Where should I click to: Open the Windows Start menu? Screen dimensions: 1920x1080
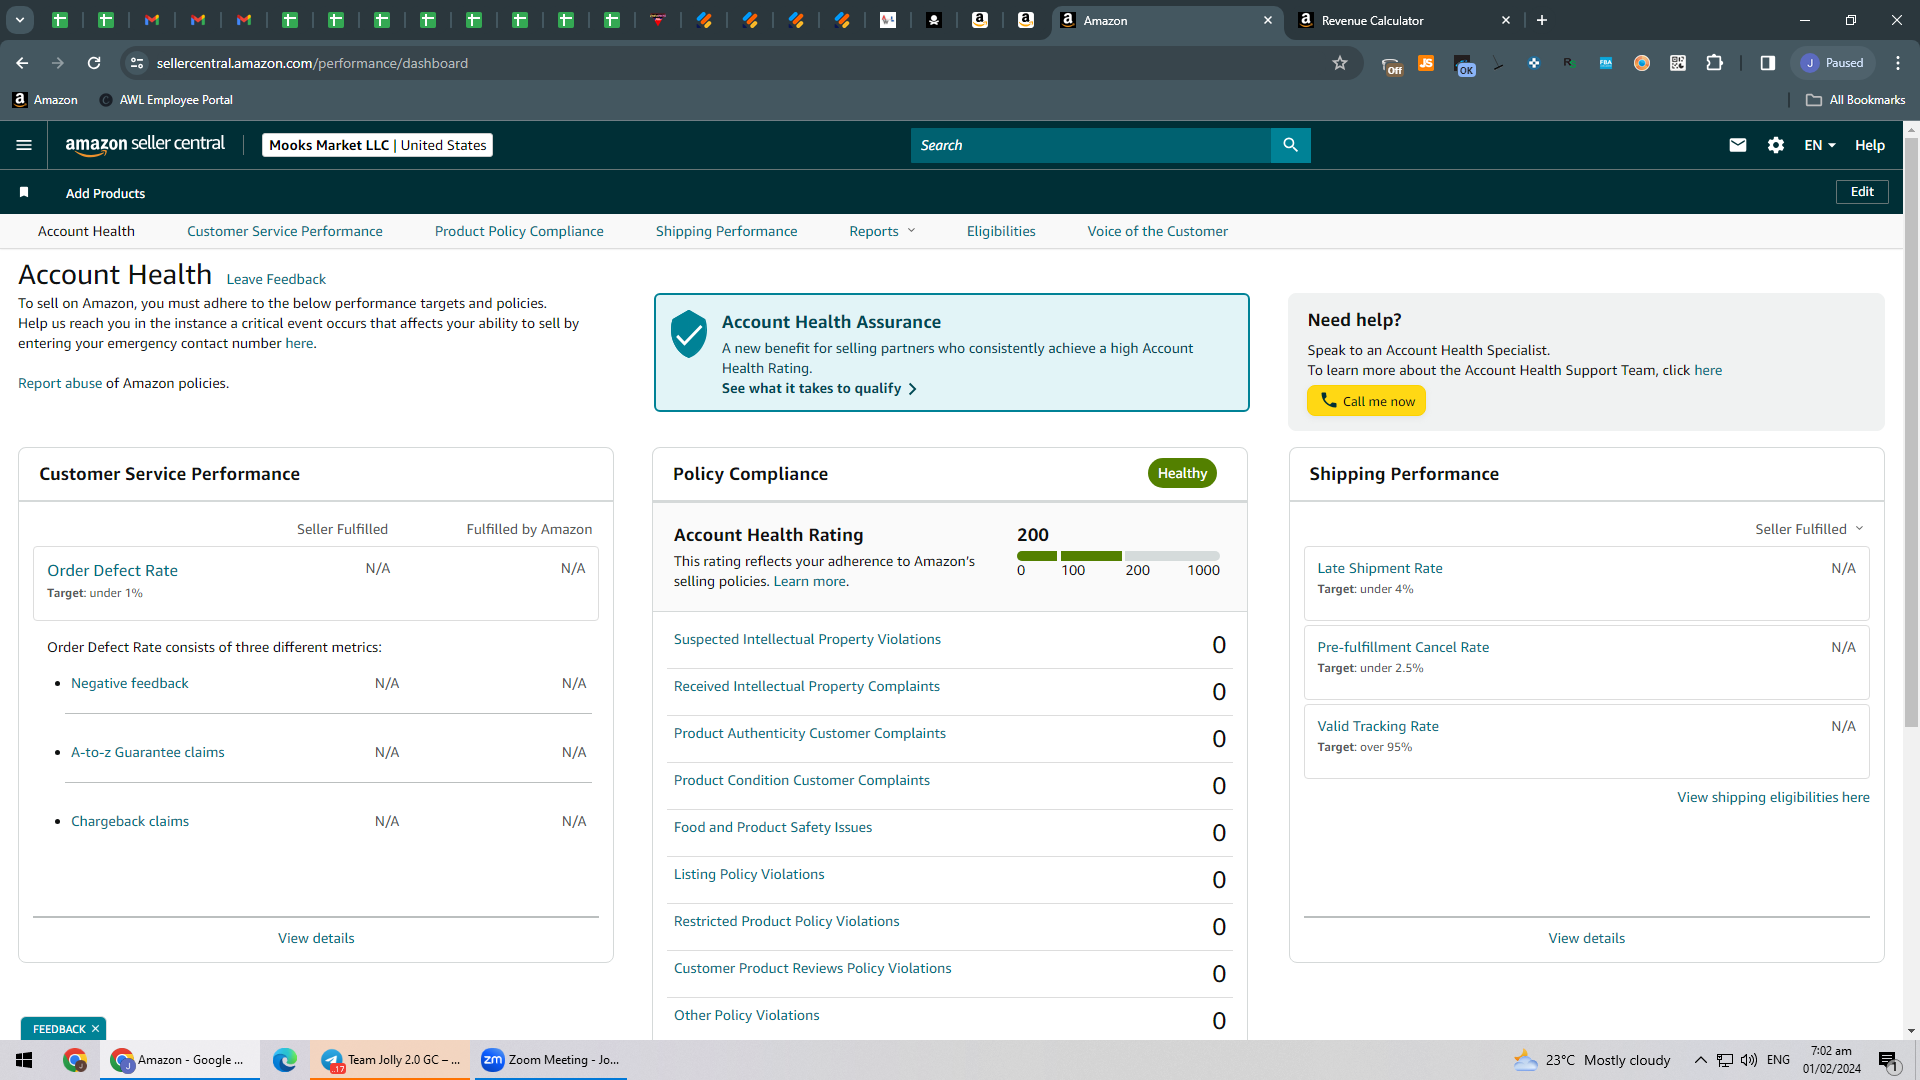pos(24,1060)
